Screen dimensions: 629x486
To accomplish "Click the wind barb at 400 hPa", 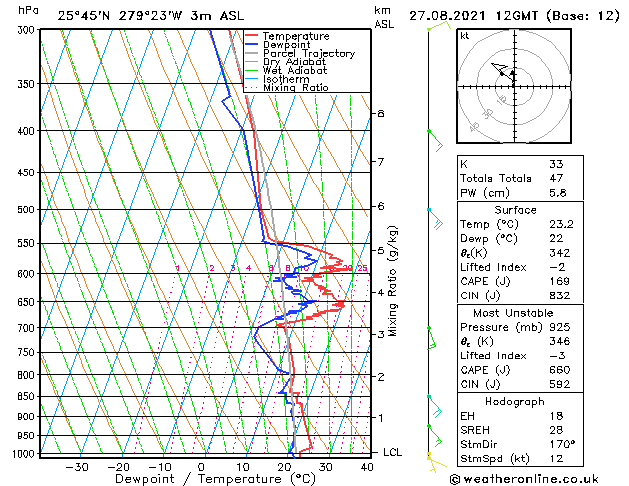I will point(436,141).
